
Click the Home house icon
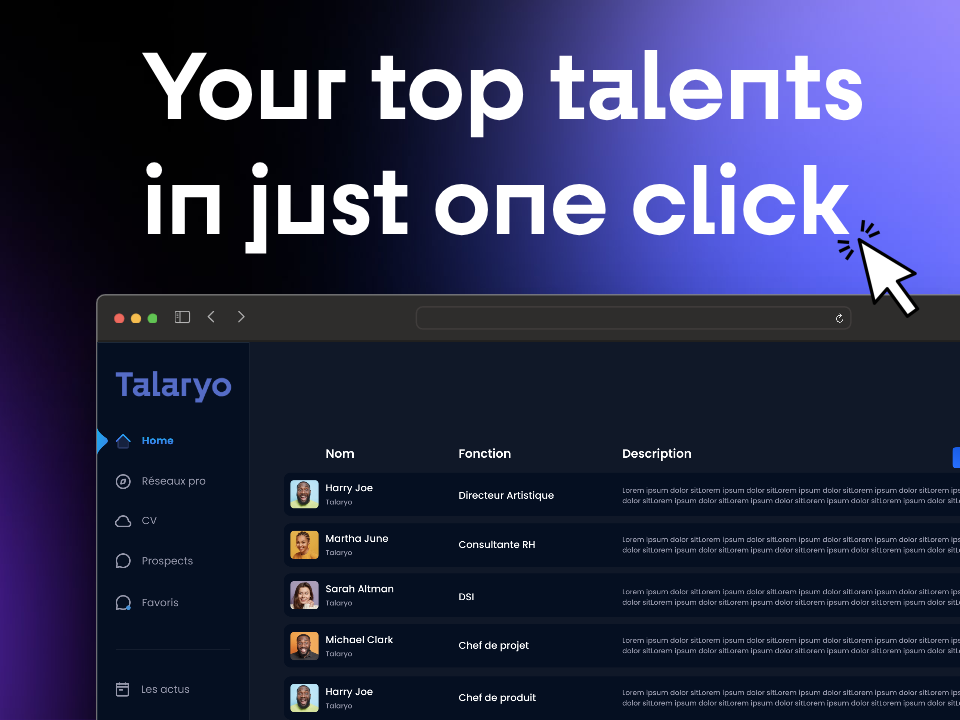point(123,441)
